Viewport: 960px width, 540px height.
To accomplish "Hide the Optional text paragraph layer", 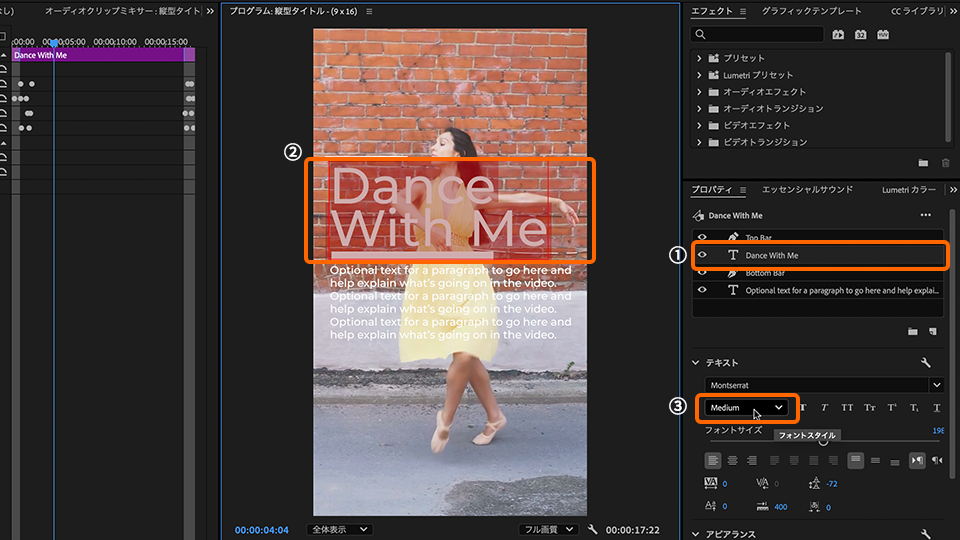I will click(702, 290).
